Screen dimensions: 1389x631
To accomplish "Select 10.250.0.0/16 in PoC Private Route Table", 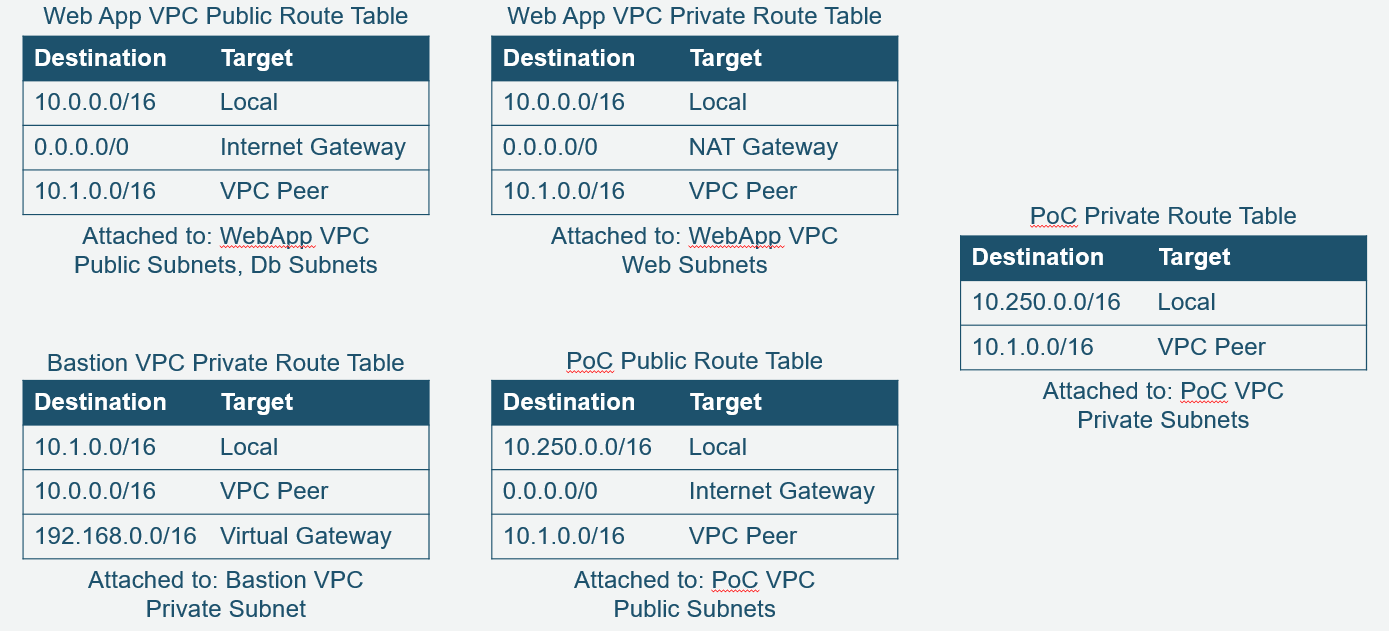I will pos(1046,302).
